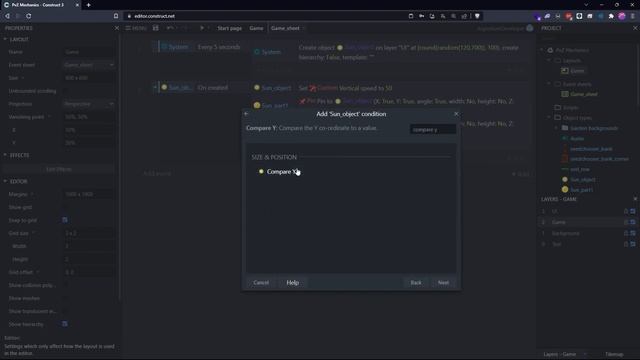Click the redo icon in toolbar
The image size is (640, 360).
(184, 28)
